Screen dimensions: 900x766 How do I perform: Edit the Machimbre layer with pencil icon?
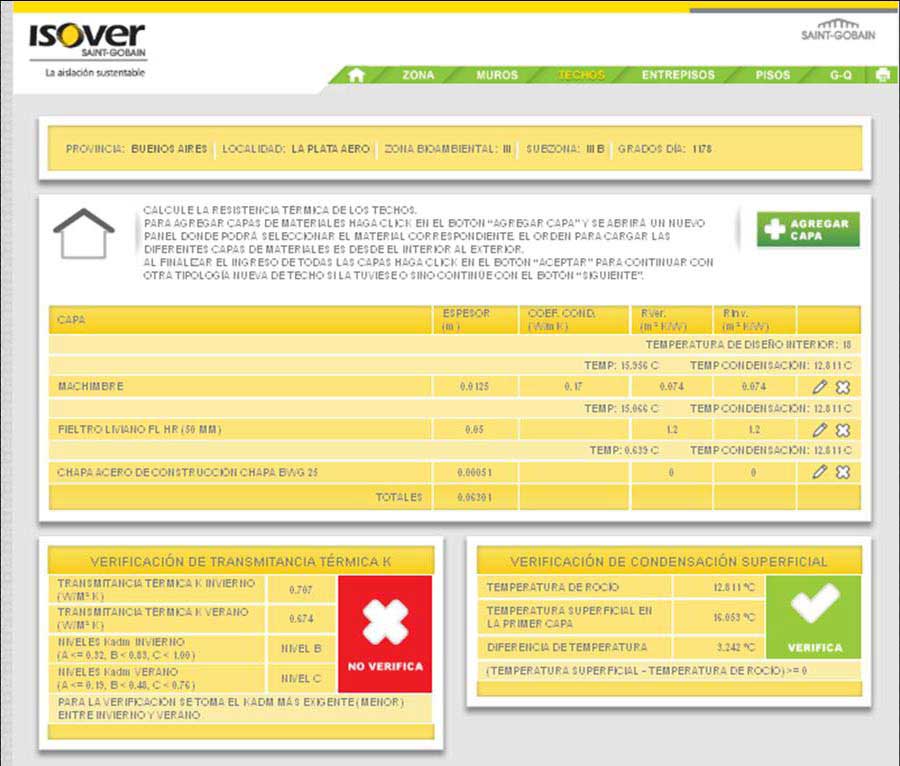pos(820,386)
